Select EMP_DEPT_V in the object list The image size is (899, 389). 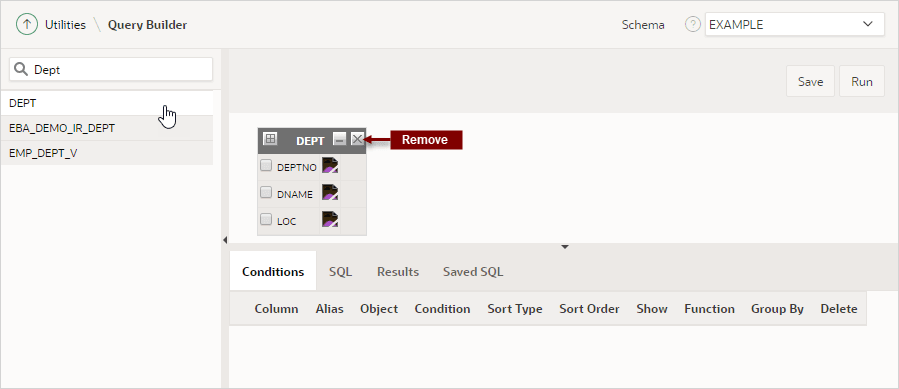107,153
